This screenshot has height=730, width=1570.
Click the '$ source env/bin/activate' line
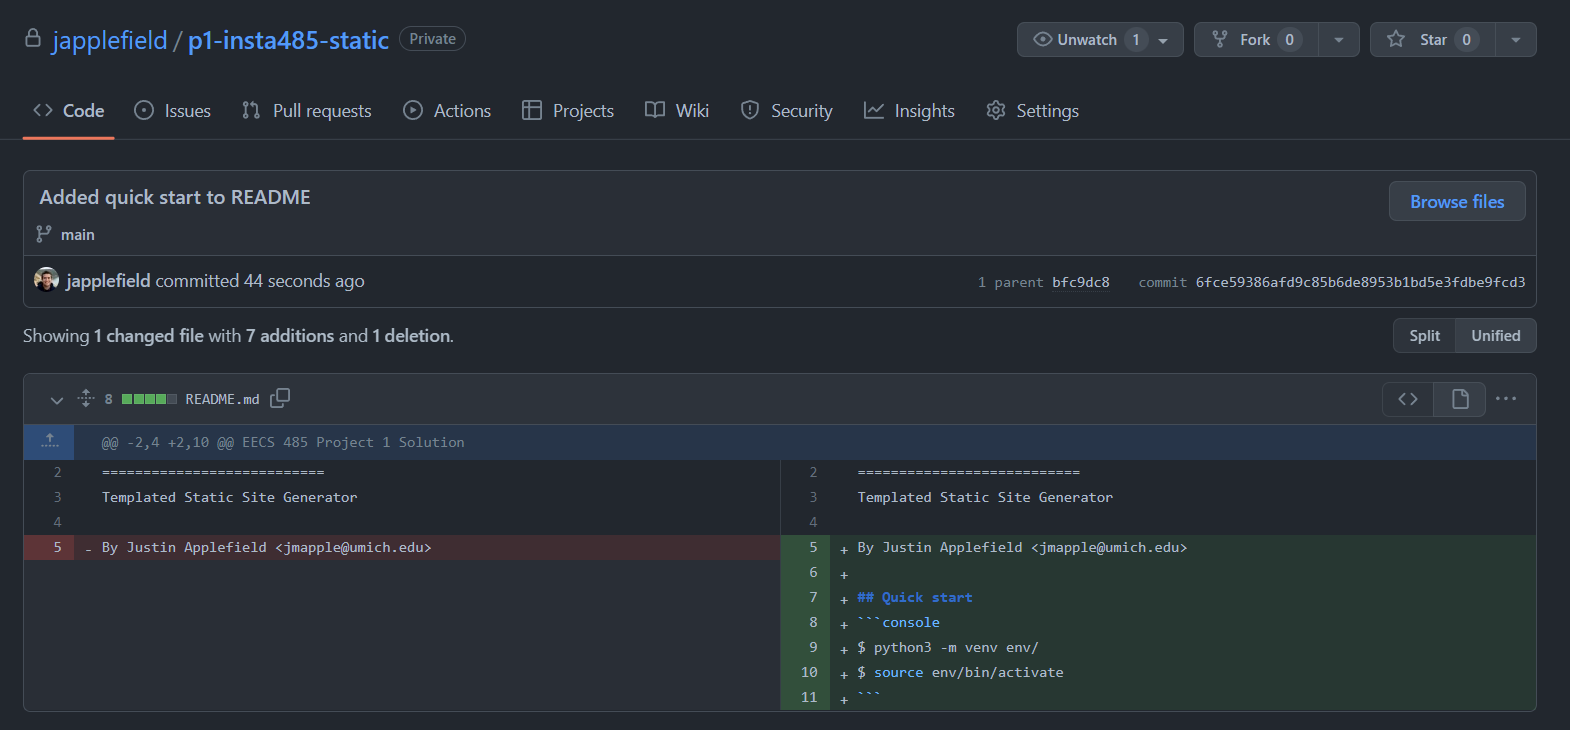click(960, 673)
